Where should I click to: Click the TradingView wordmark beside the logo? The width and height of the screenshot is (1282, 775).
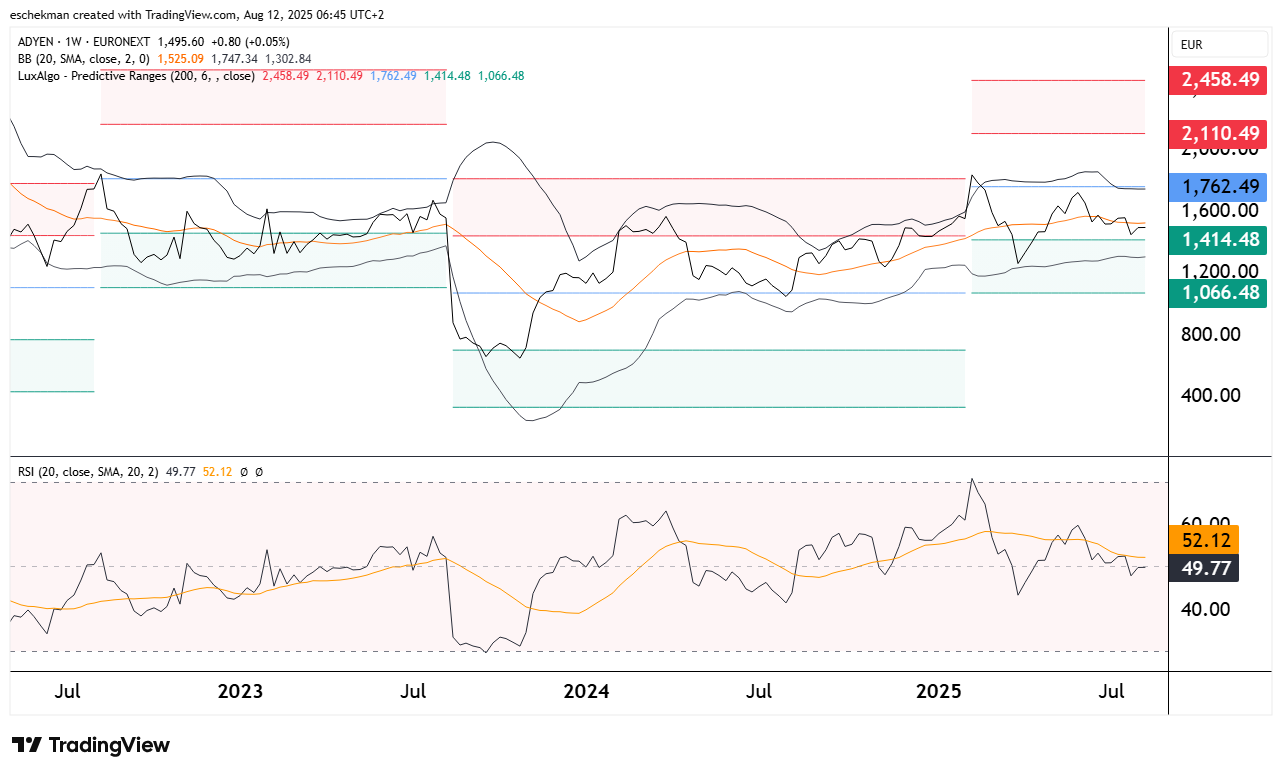pos(109,745)
